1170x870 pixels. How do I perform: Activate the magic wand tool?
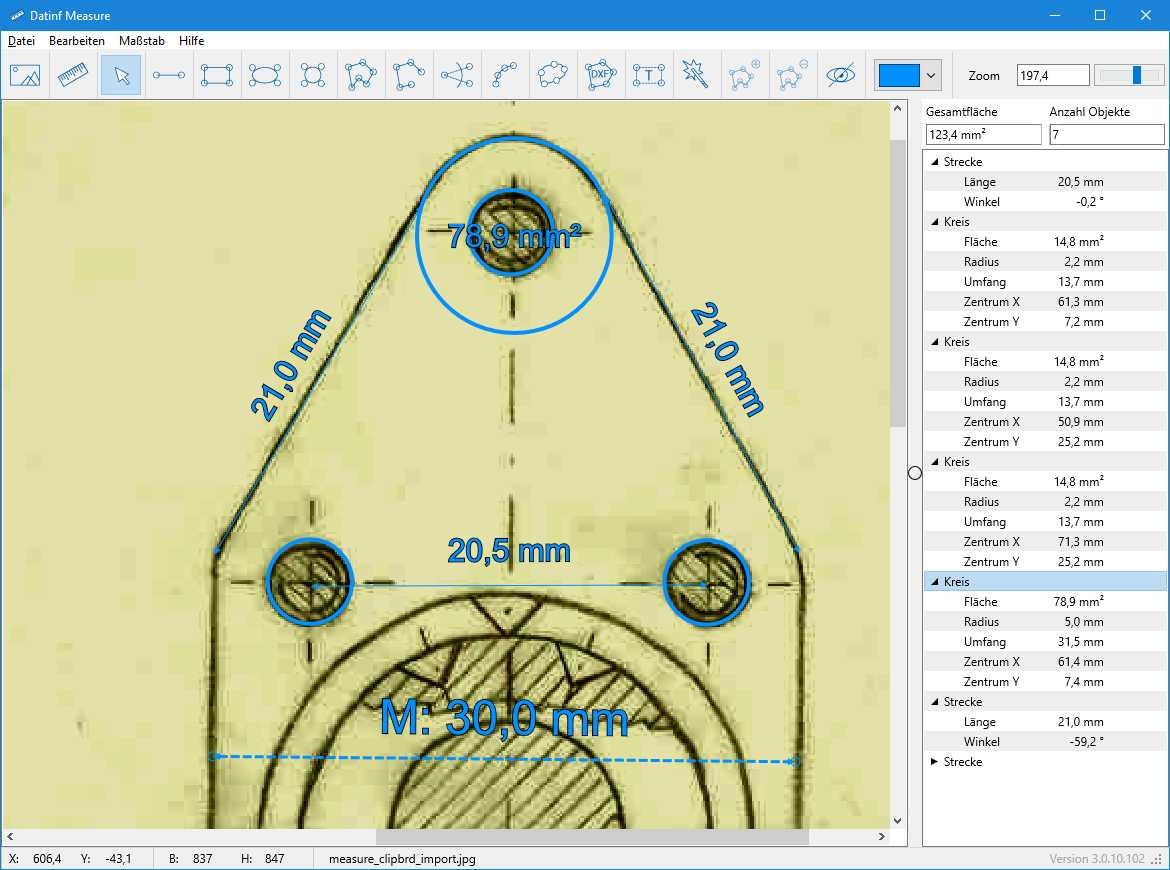point(697,75)
